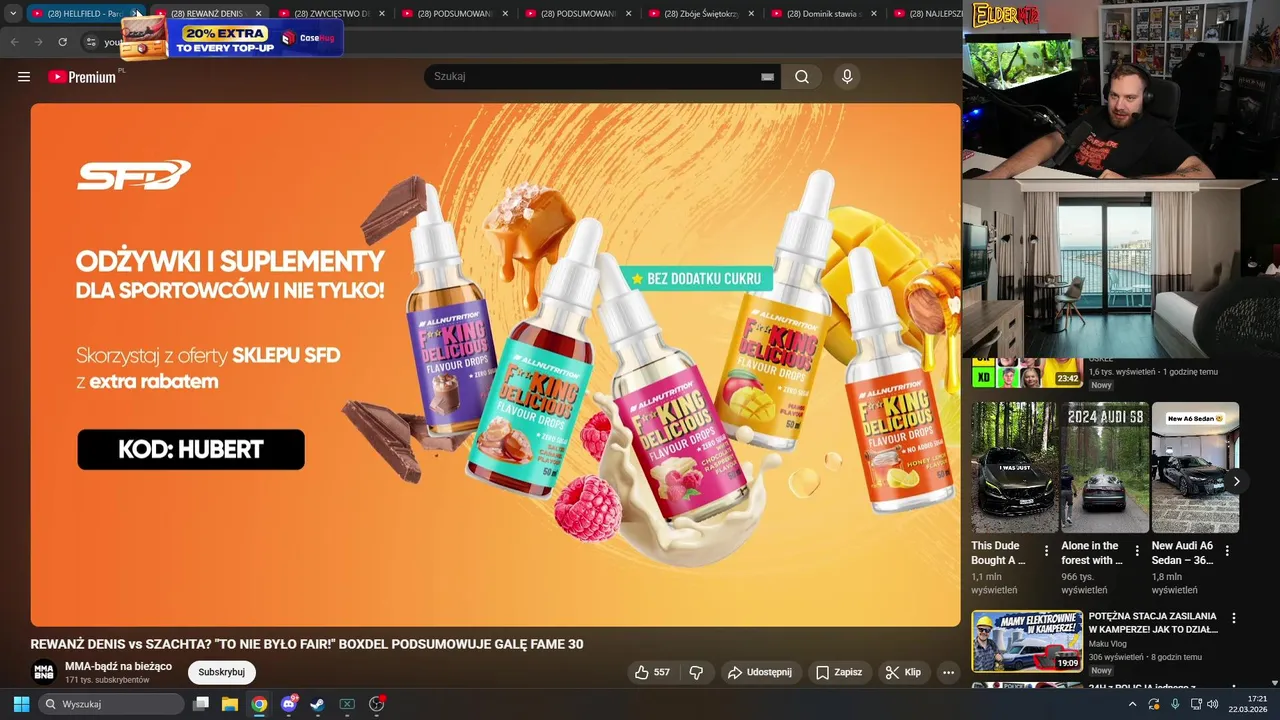Open Discord from the taskbar
The height and width of the screenshot is (720, 1280).
point(289,704)
